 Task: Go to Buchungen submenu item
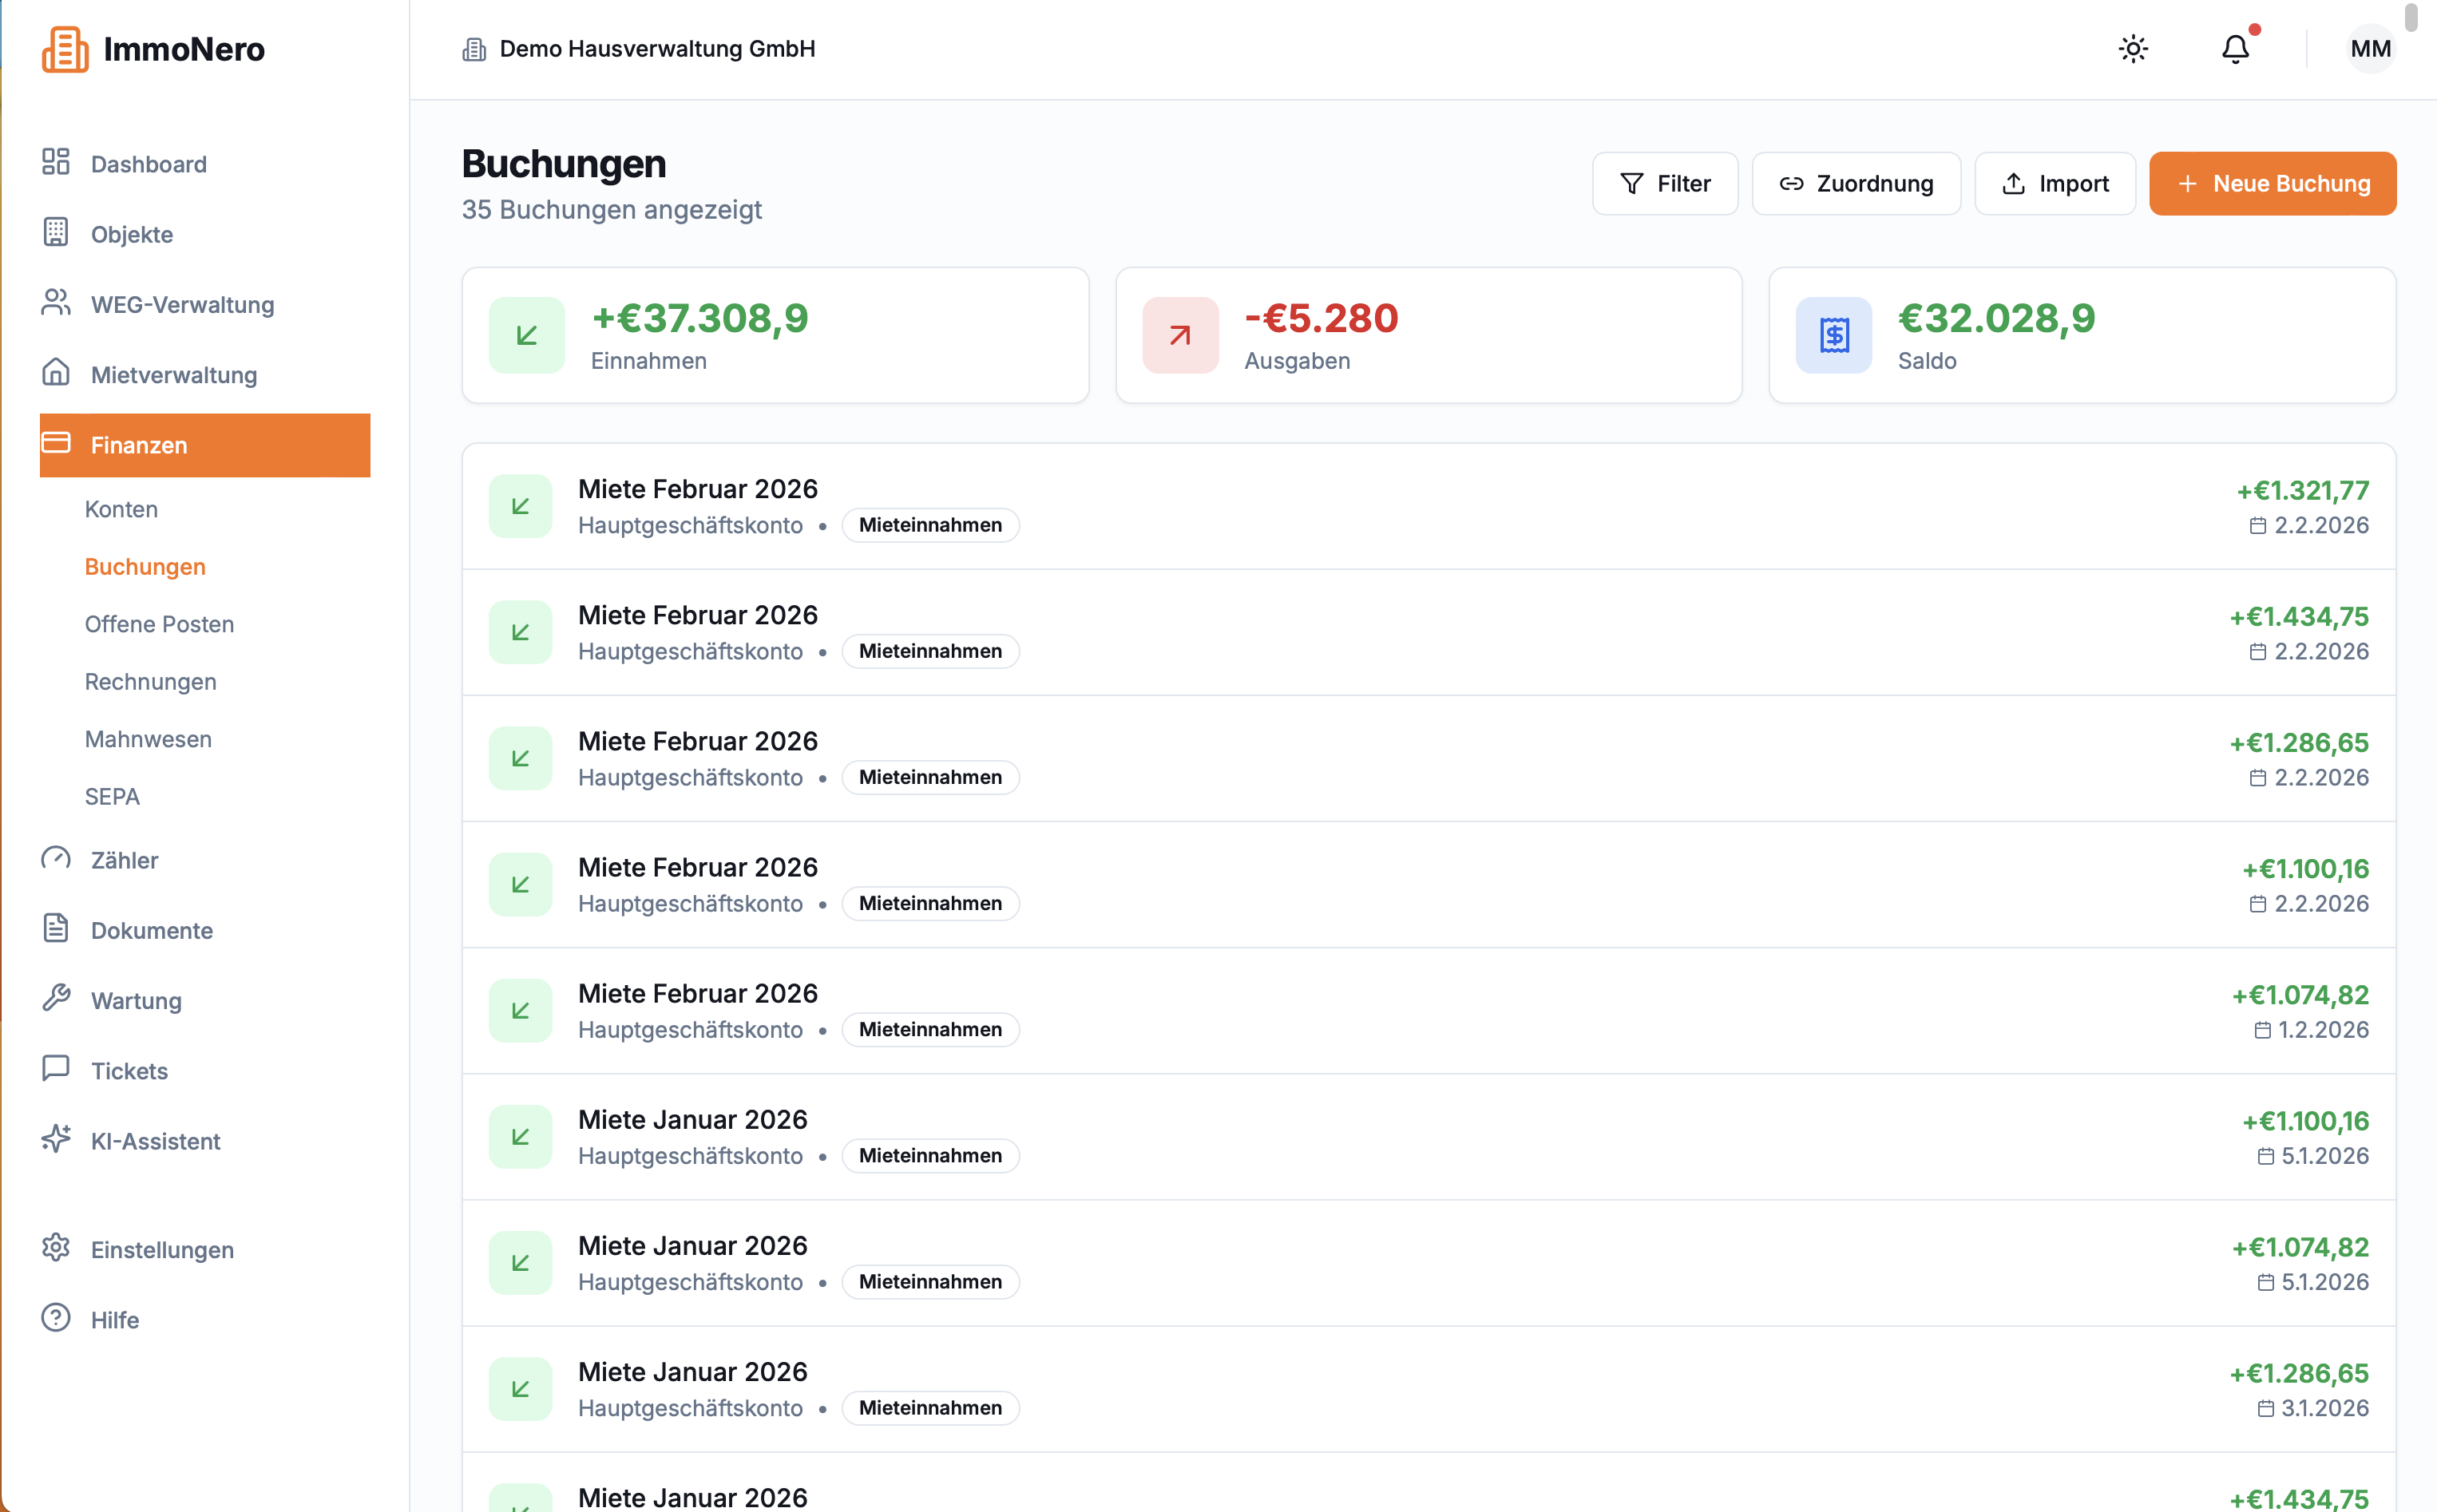tap(145, 567)
